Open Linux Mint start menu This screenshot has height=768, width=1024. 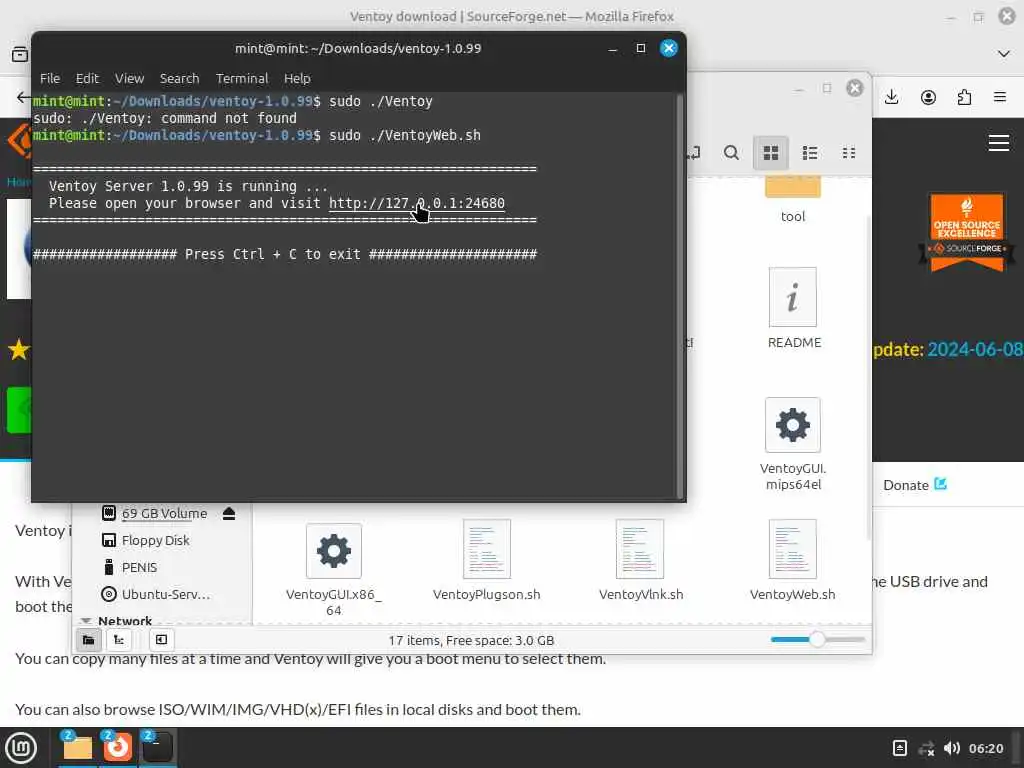coord(21,748)
